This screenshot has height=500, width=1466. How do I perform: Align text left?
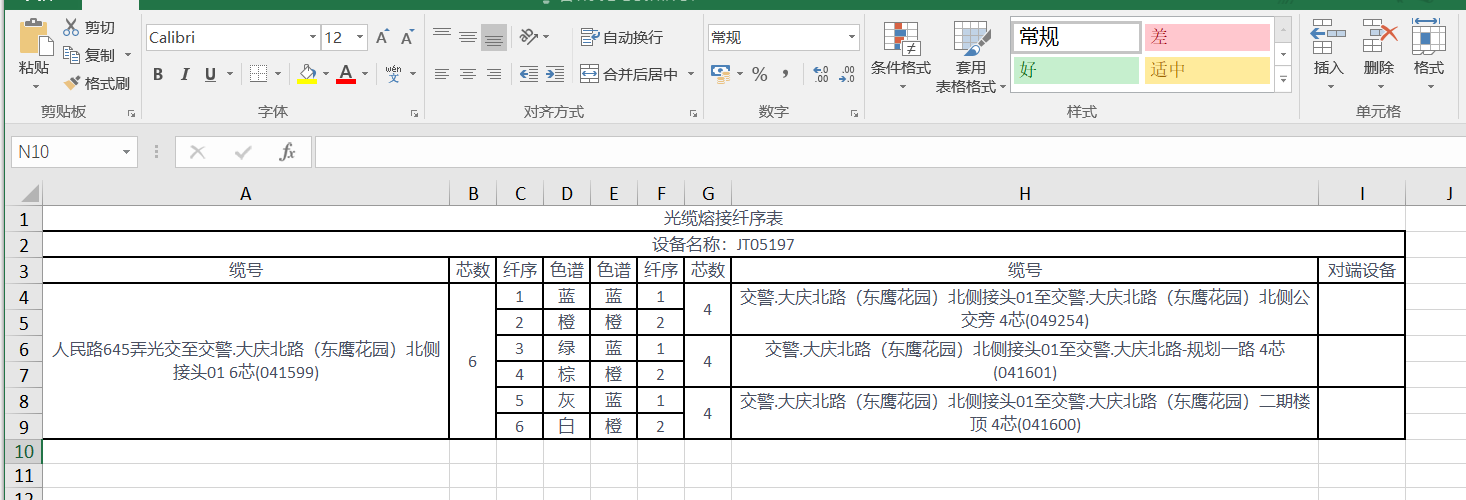(x=442, y=74)
